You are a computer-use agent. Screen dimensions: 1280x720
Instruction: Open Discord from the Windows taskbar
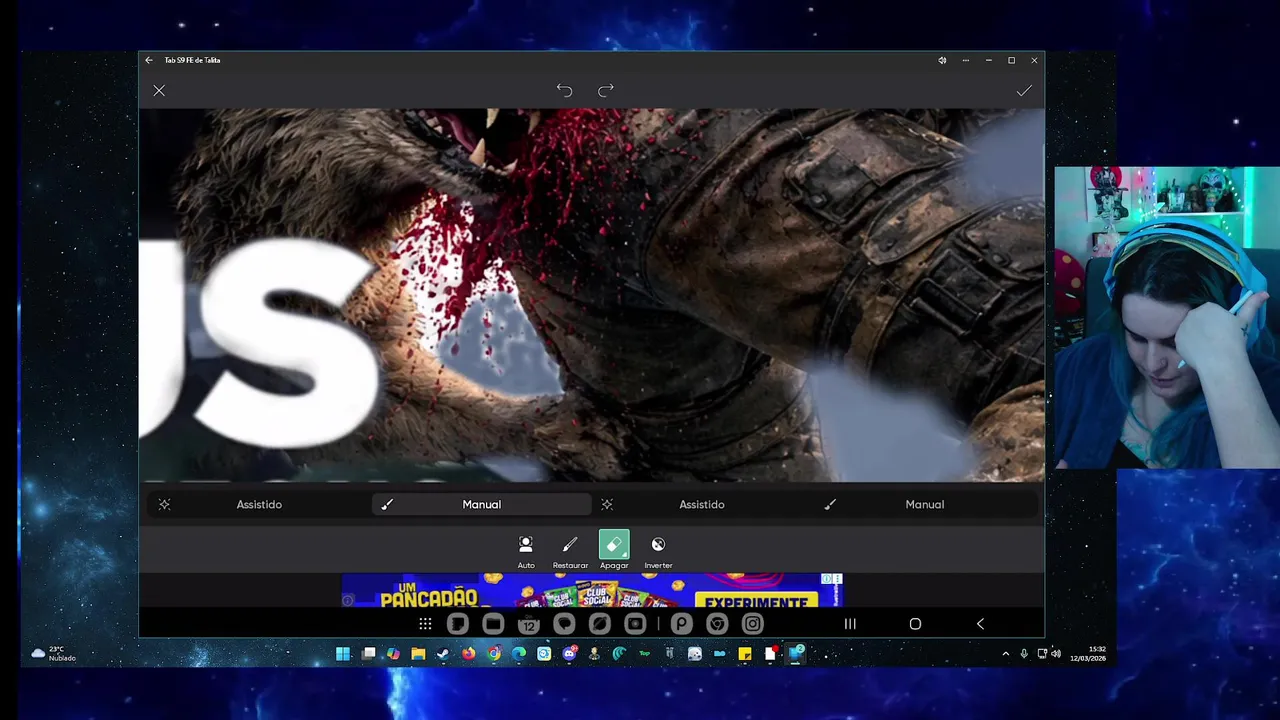(x=570, y=654)
